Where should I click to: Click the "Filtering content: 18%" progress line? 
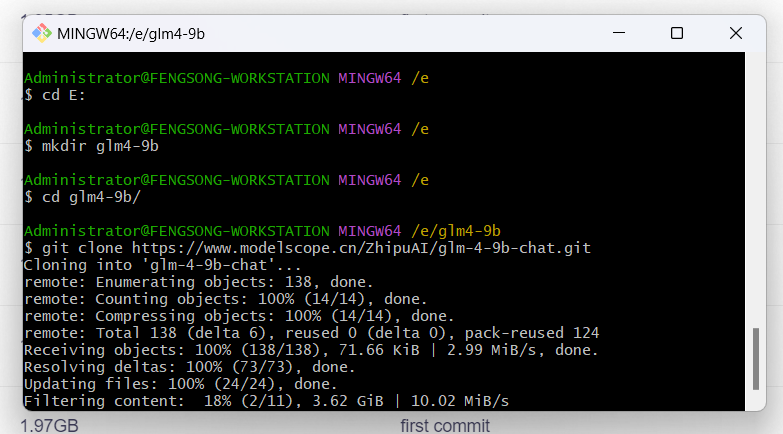coord(266,401)
